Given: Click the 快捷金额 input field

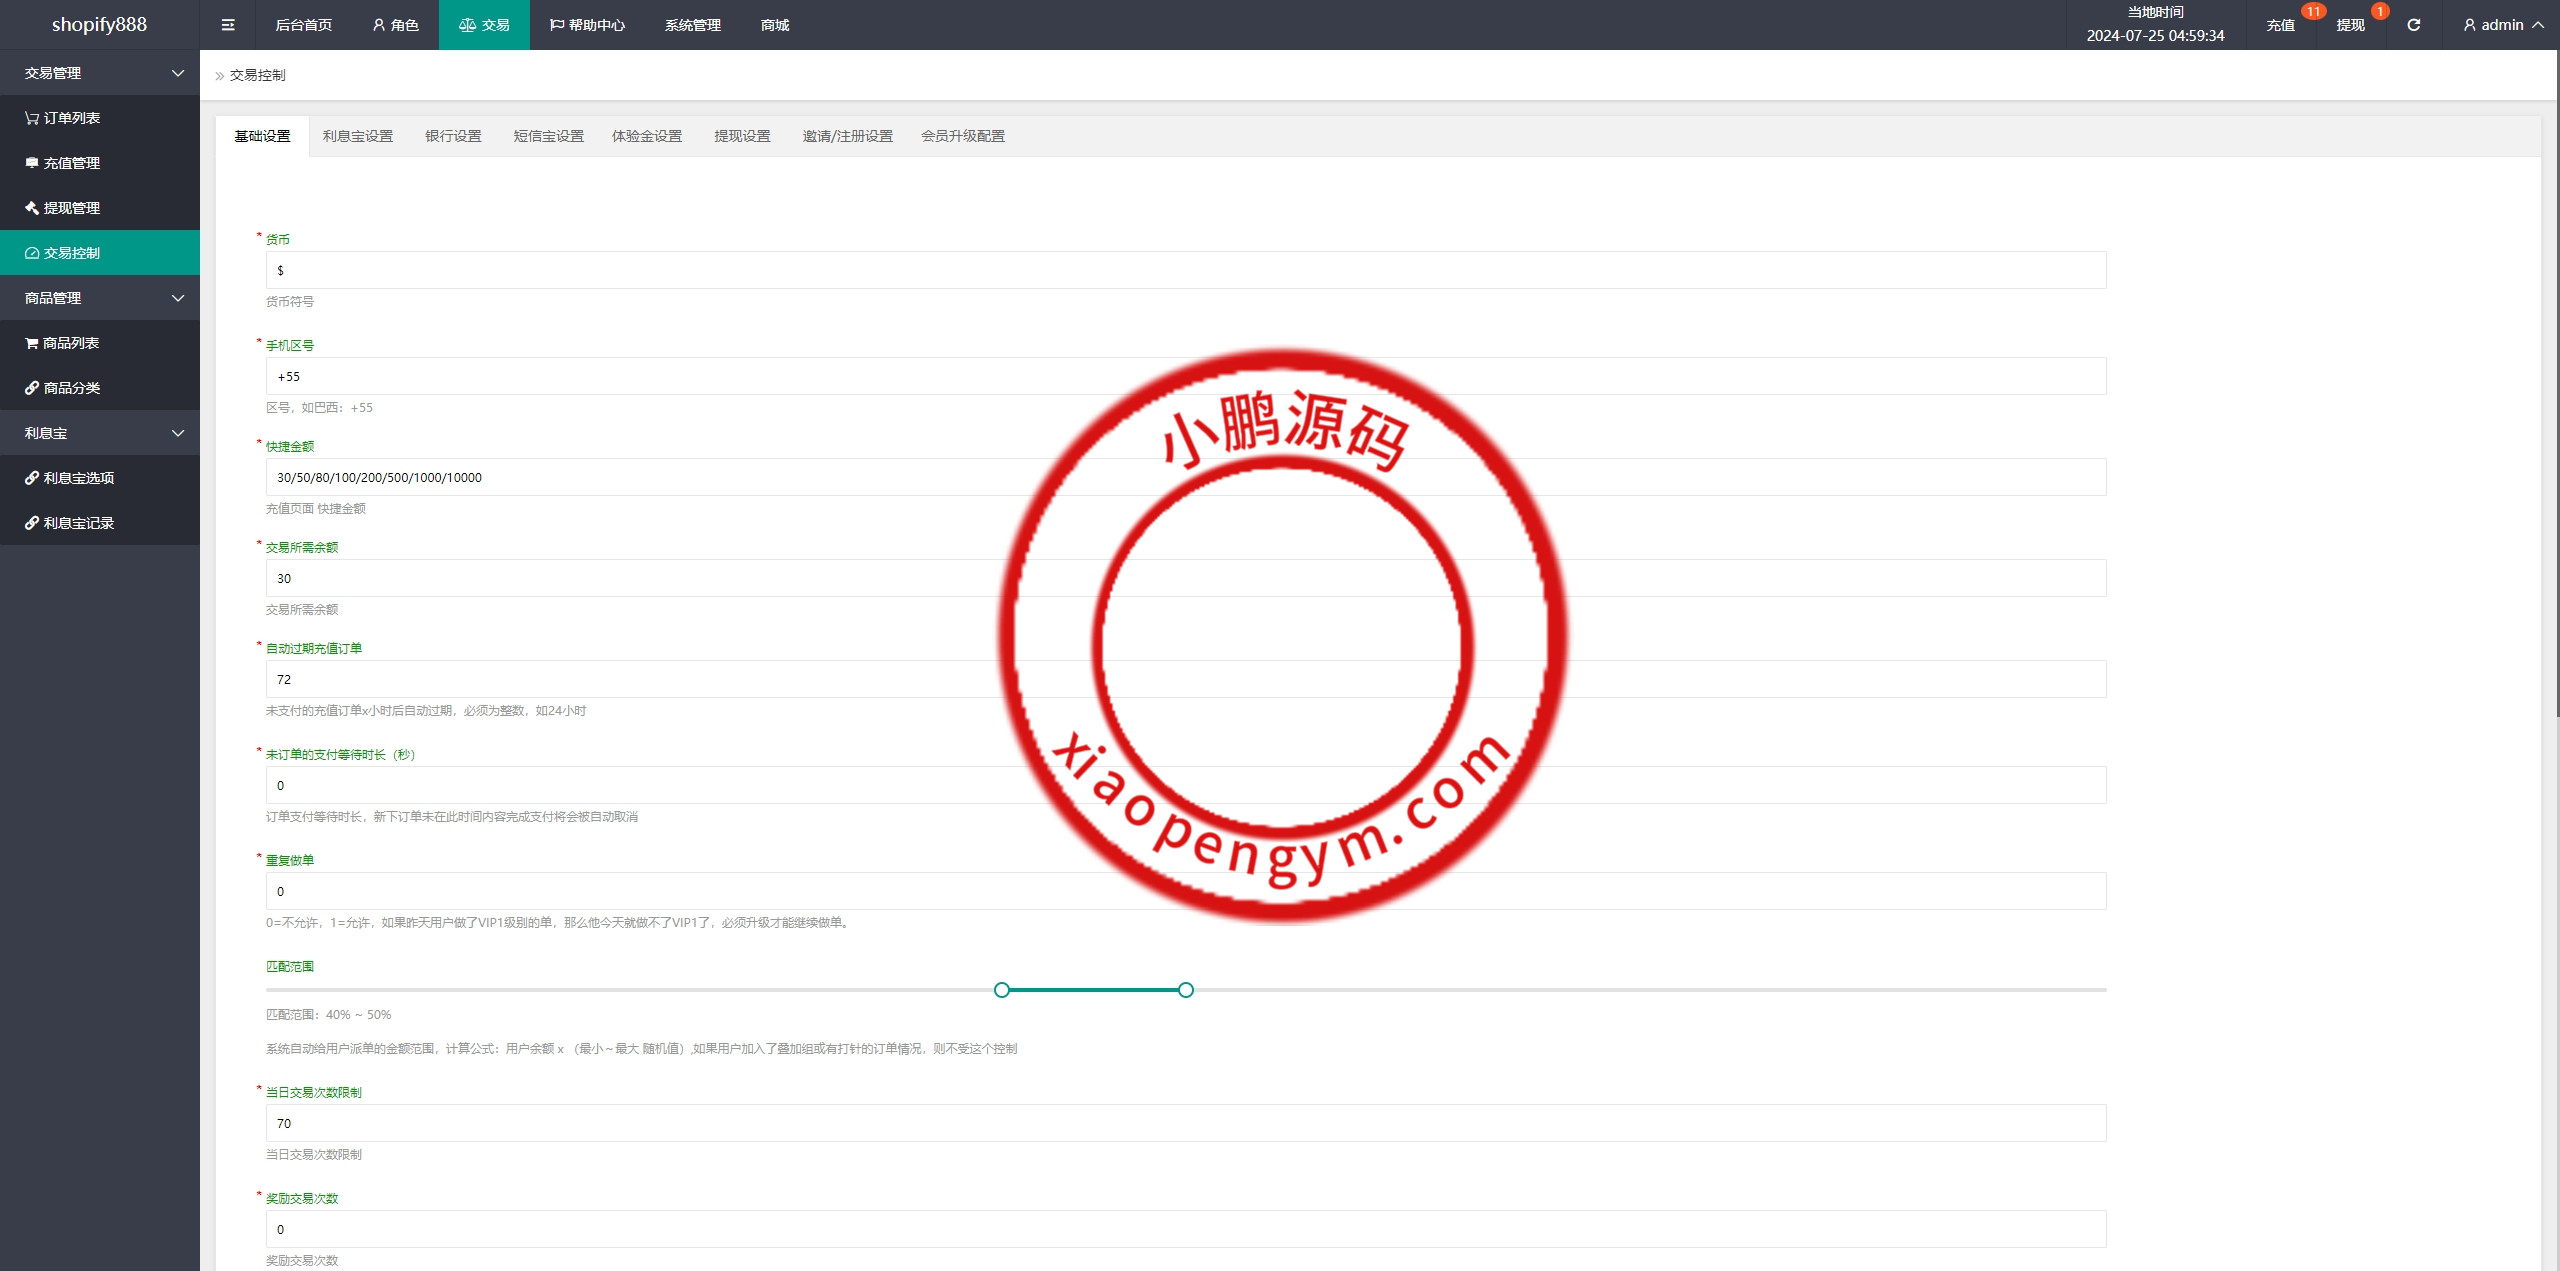Looking at the screenshot, I should pyautogui.click(x=1185, y=477).
